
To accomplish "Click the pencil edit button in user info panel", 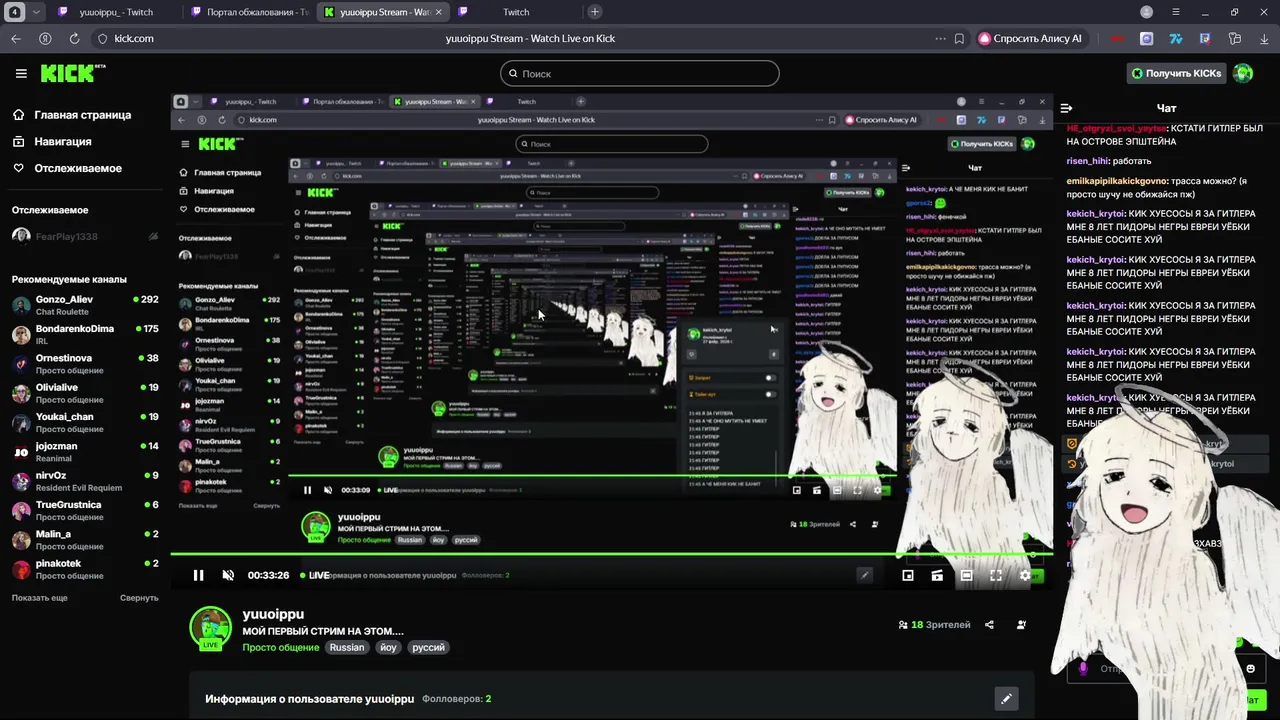I will tap(1006, 699).
